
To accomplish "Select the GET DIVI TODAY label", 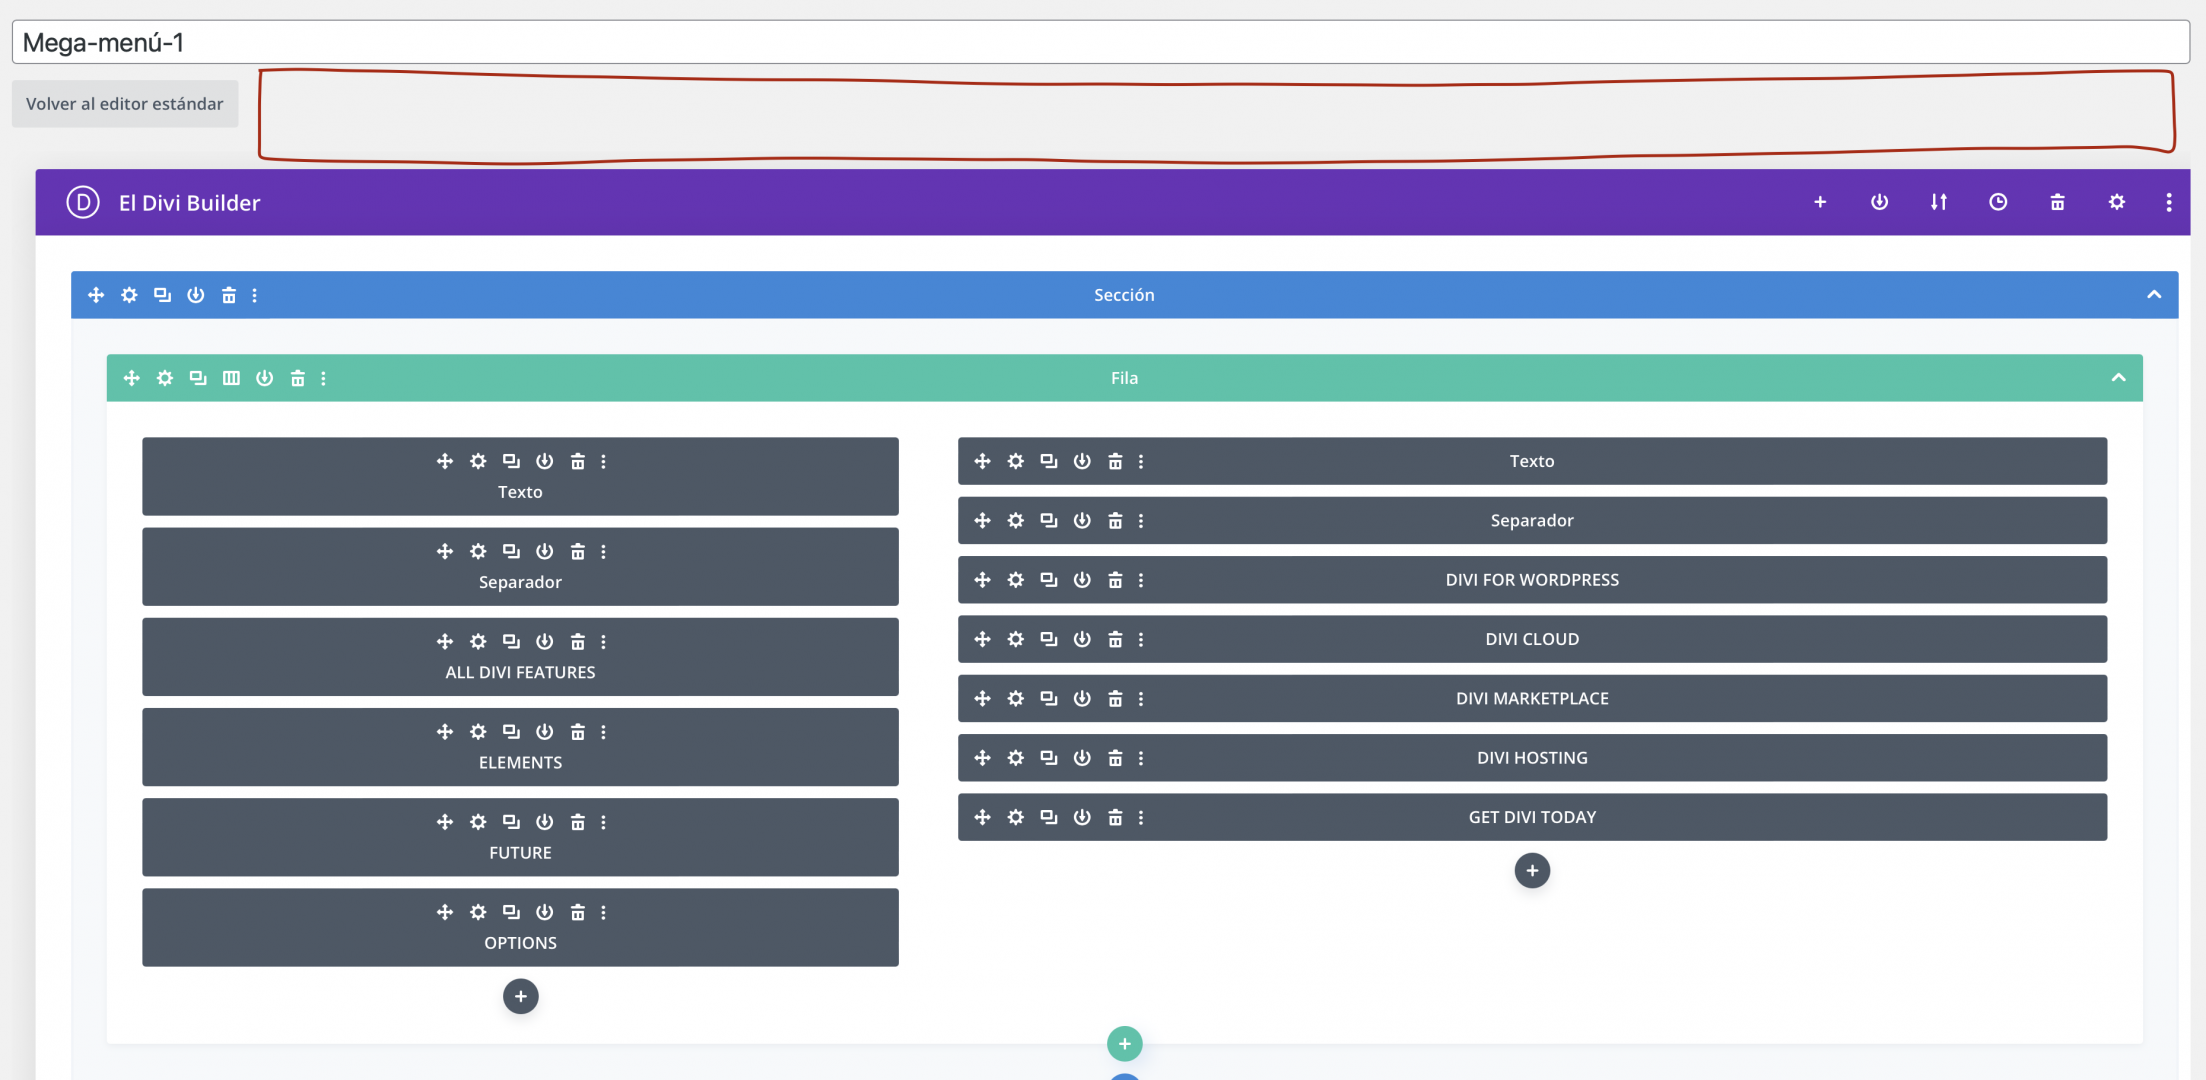I will point(1532,817).
